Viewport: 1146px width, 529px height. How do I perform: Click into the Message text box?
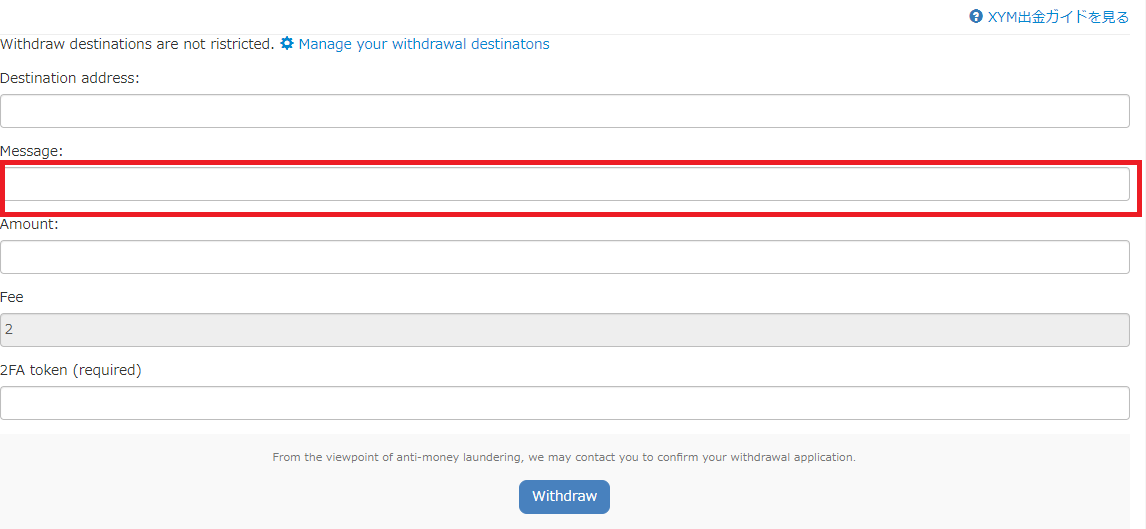click(x=566, y=184)
